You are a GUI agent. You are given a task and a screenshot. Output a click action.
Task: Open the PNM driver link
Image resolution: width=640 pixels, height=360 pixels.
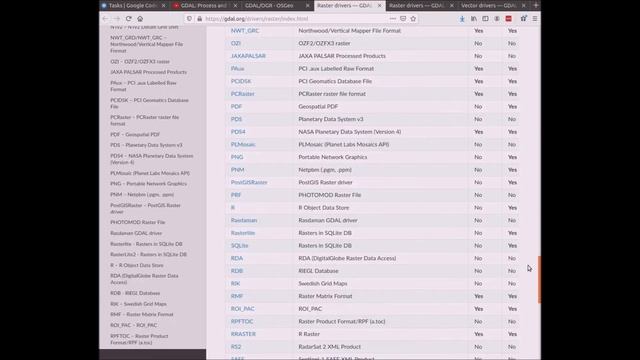pyautogui.click(x=237, y=170)
